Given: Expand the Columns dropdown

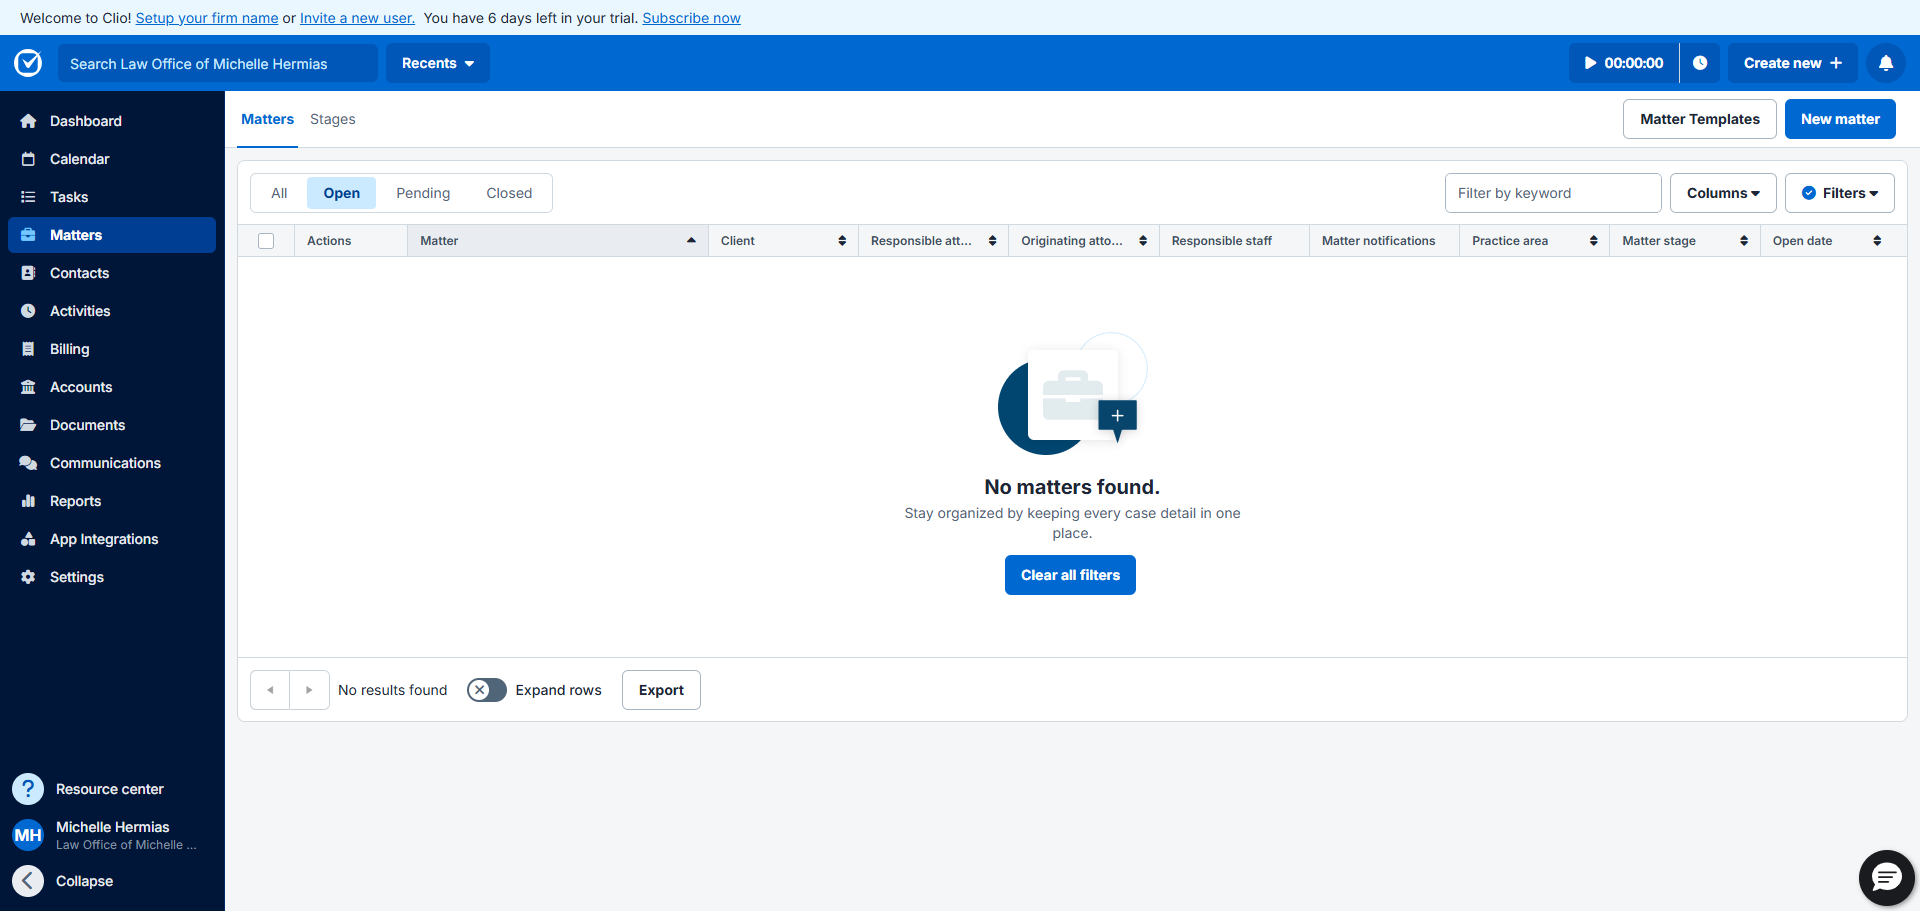Looking at the screenshot, I should (1722, 193).
